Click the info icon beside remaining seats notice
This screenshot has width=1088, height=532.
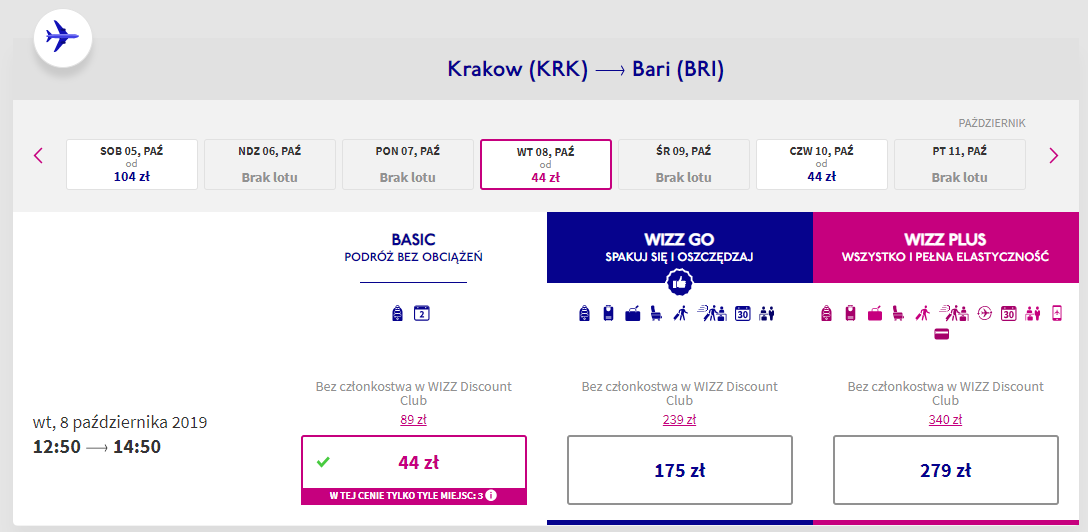[491, 495]
